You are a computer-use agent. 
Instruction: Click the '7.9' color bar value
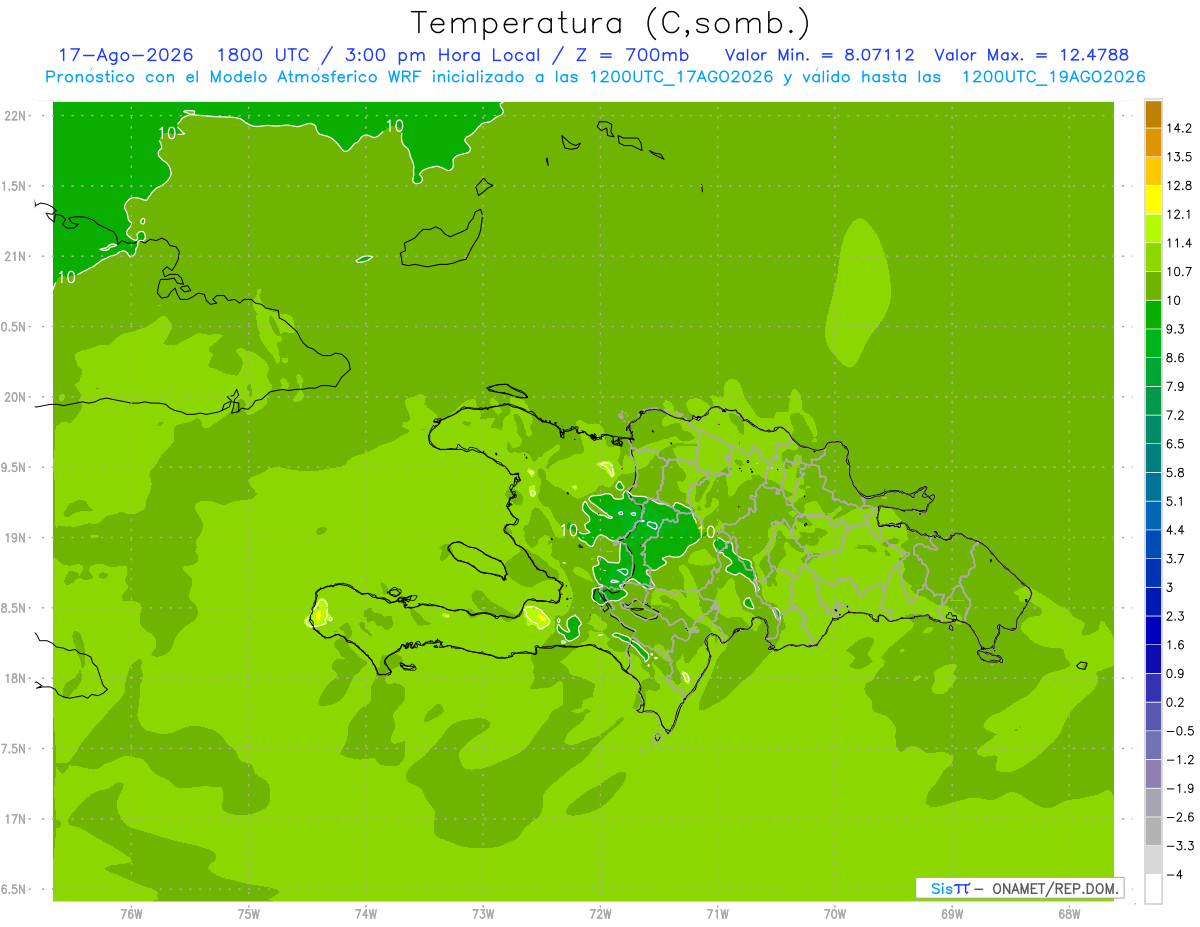point(1176,386)
